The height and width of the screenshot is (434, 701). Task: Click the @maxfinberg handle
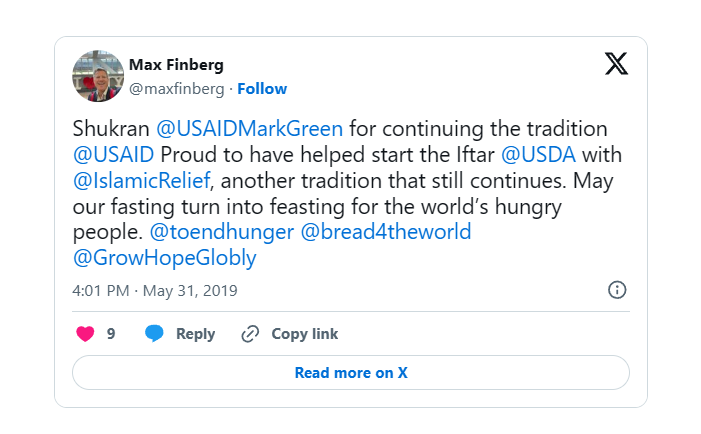click(177, 88)
